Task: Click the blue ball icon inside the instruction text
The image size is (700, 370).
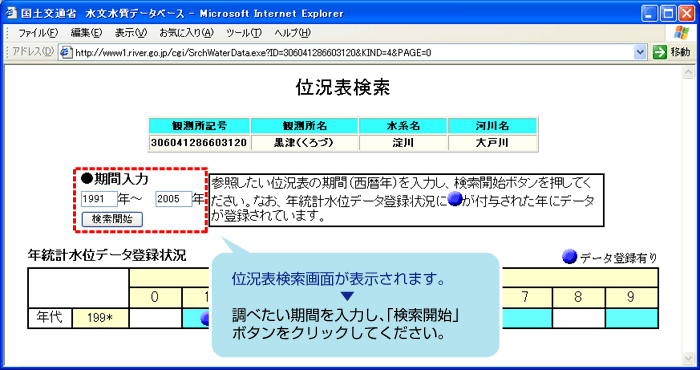Action: tap(454, 200)
